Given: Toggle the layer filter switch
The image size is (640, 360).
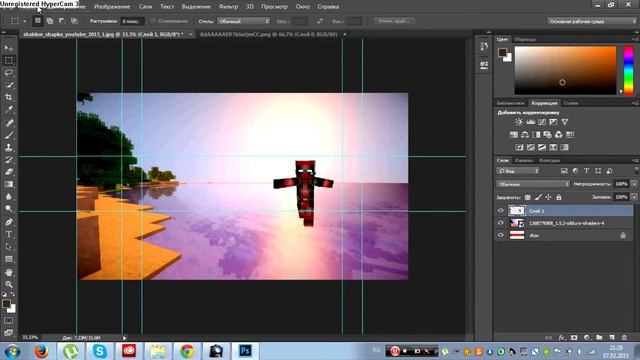Looking at the screenshot, I should coord(636,171).
